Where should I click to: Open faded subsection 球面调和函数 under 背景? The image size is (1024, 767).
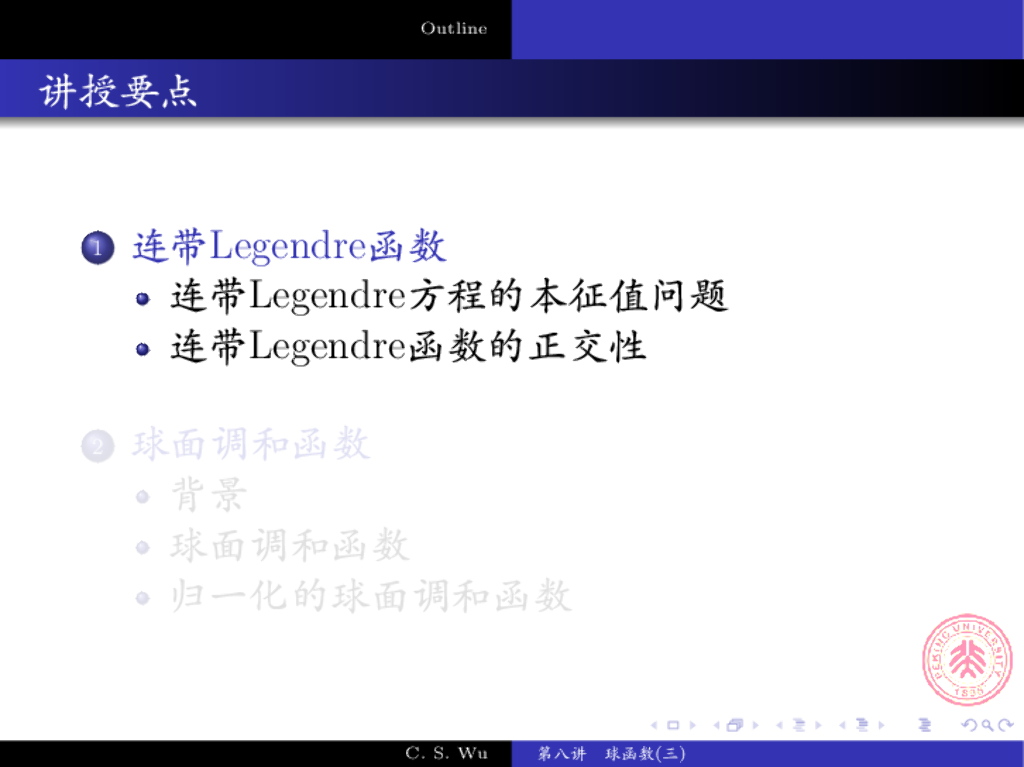click(x=290, y=546)
